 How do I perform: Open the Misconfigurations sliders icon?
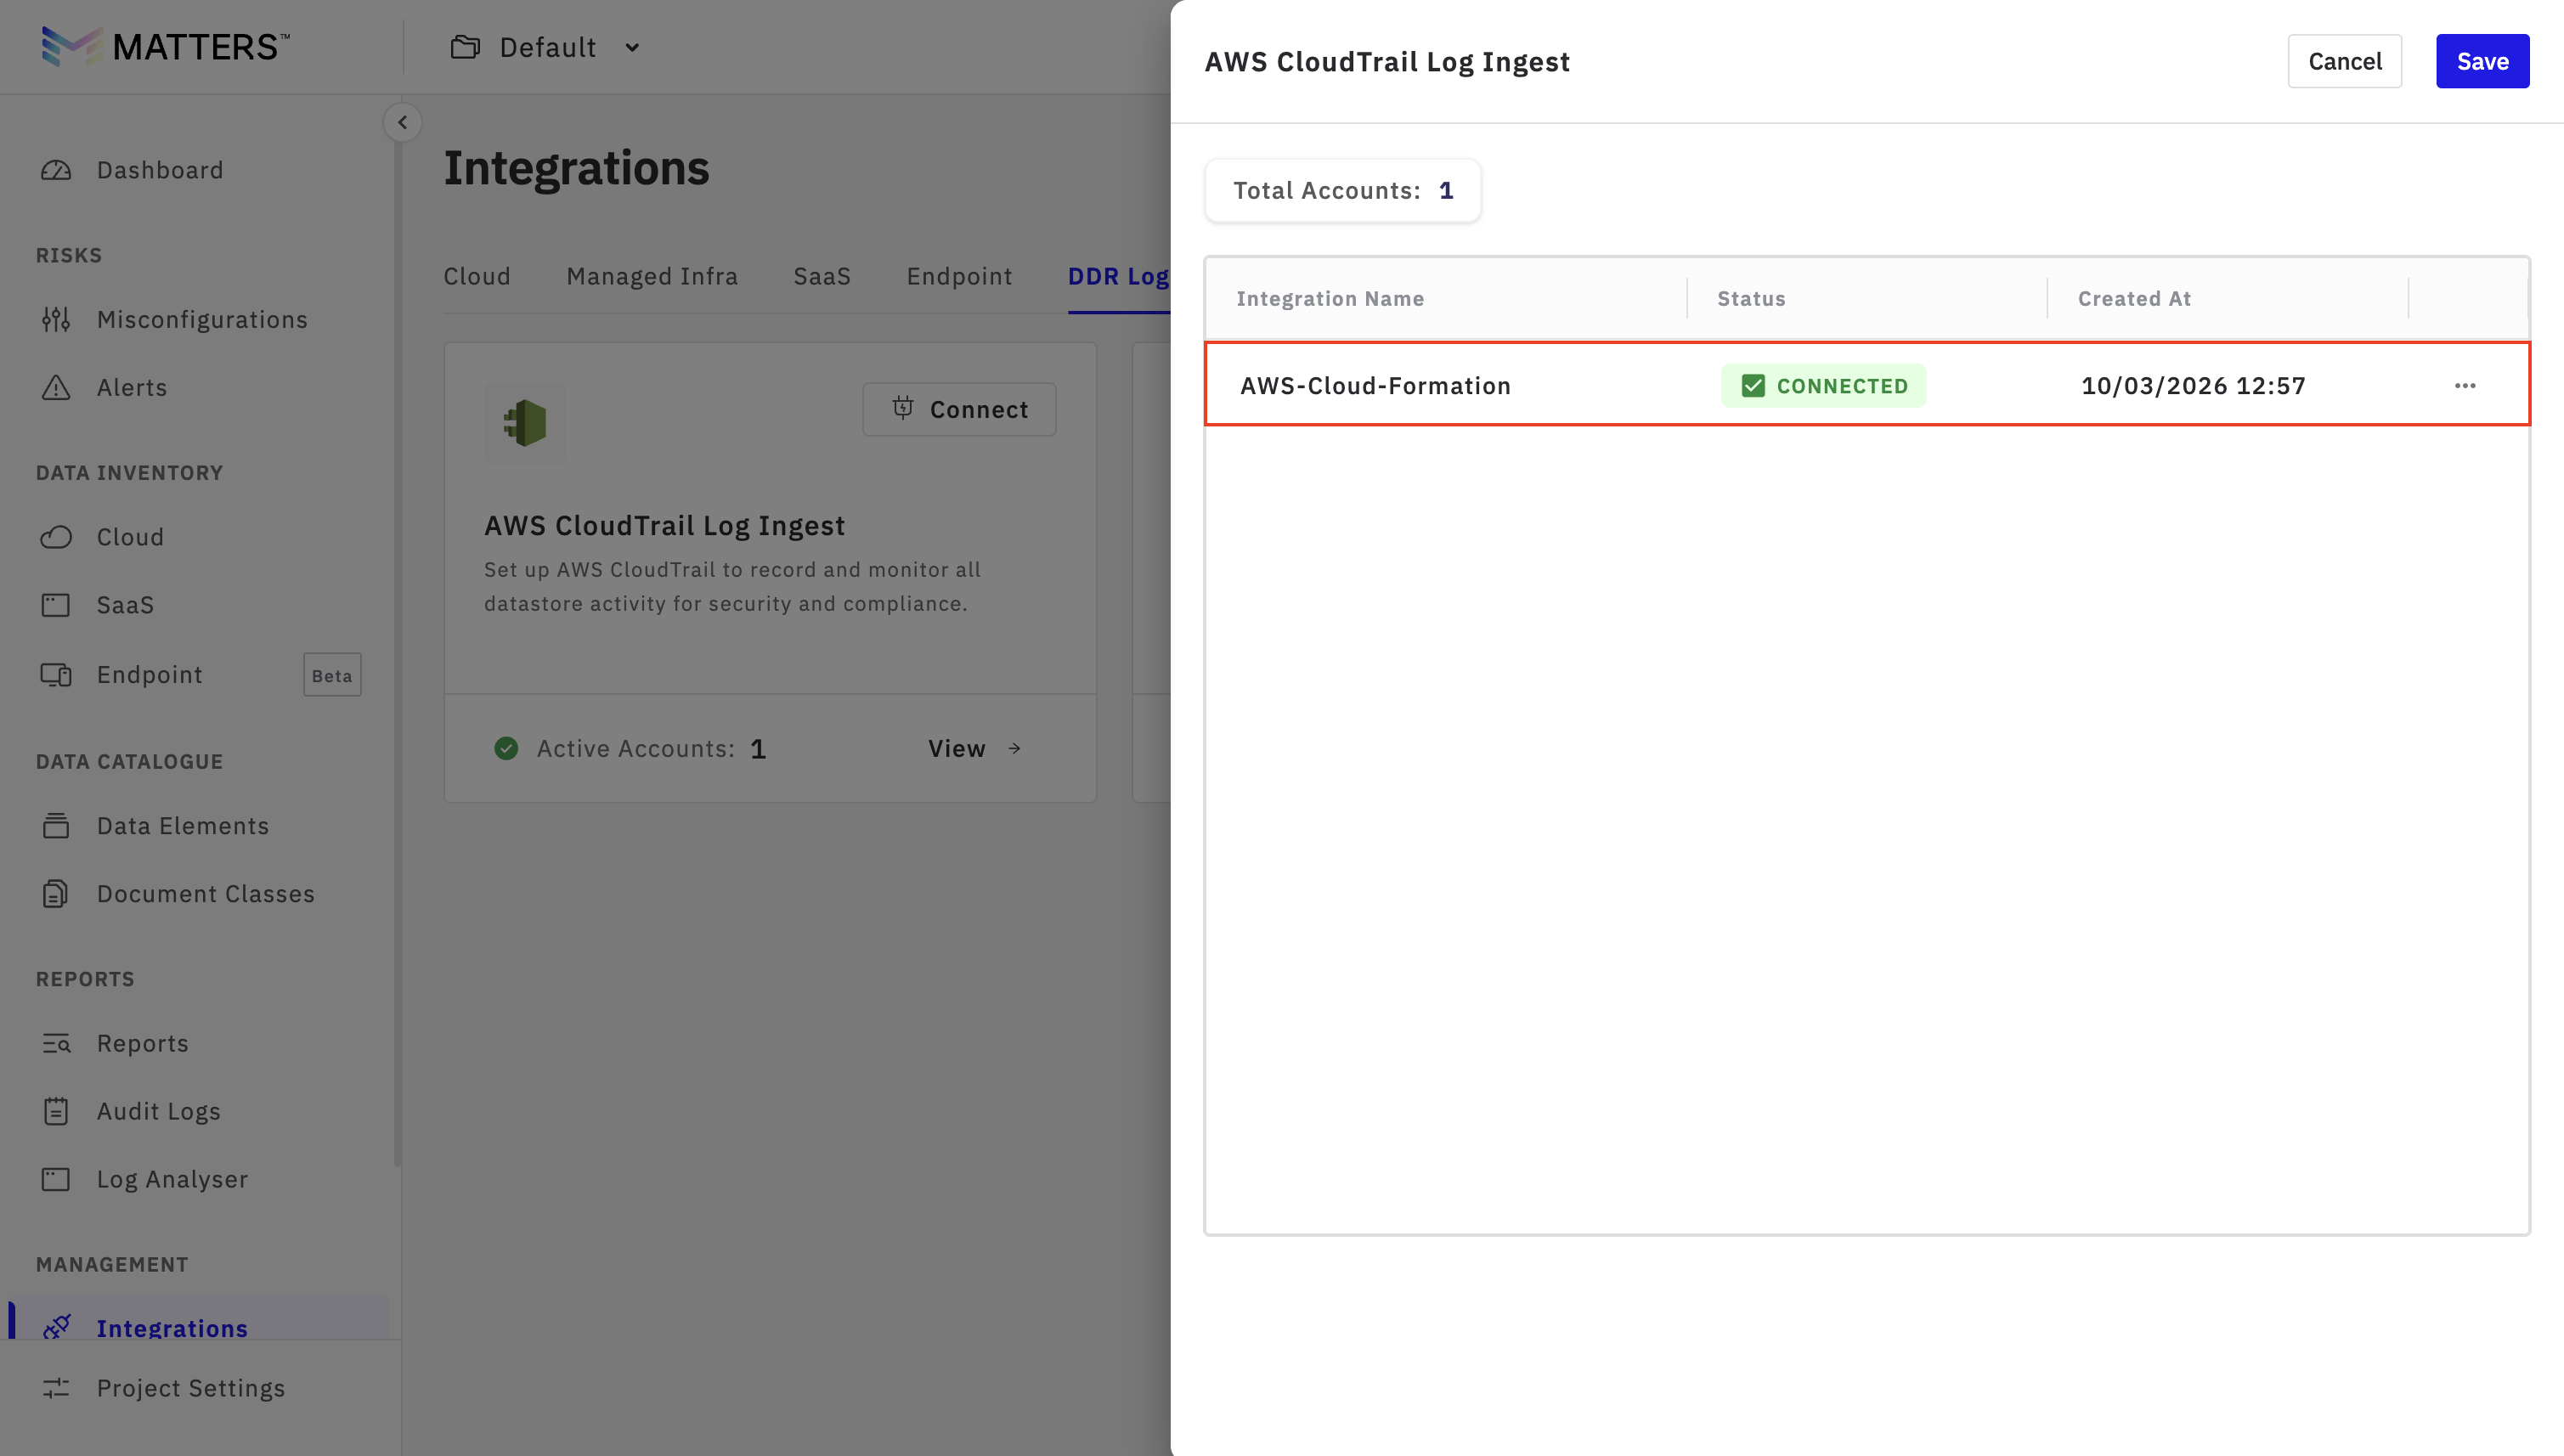(x=56, y=319)
